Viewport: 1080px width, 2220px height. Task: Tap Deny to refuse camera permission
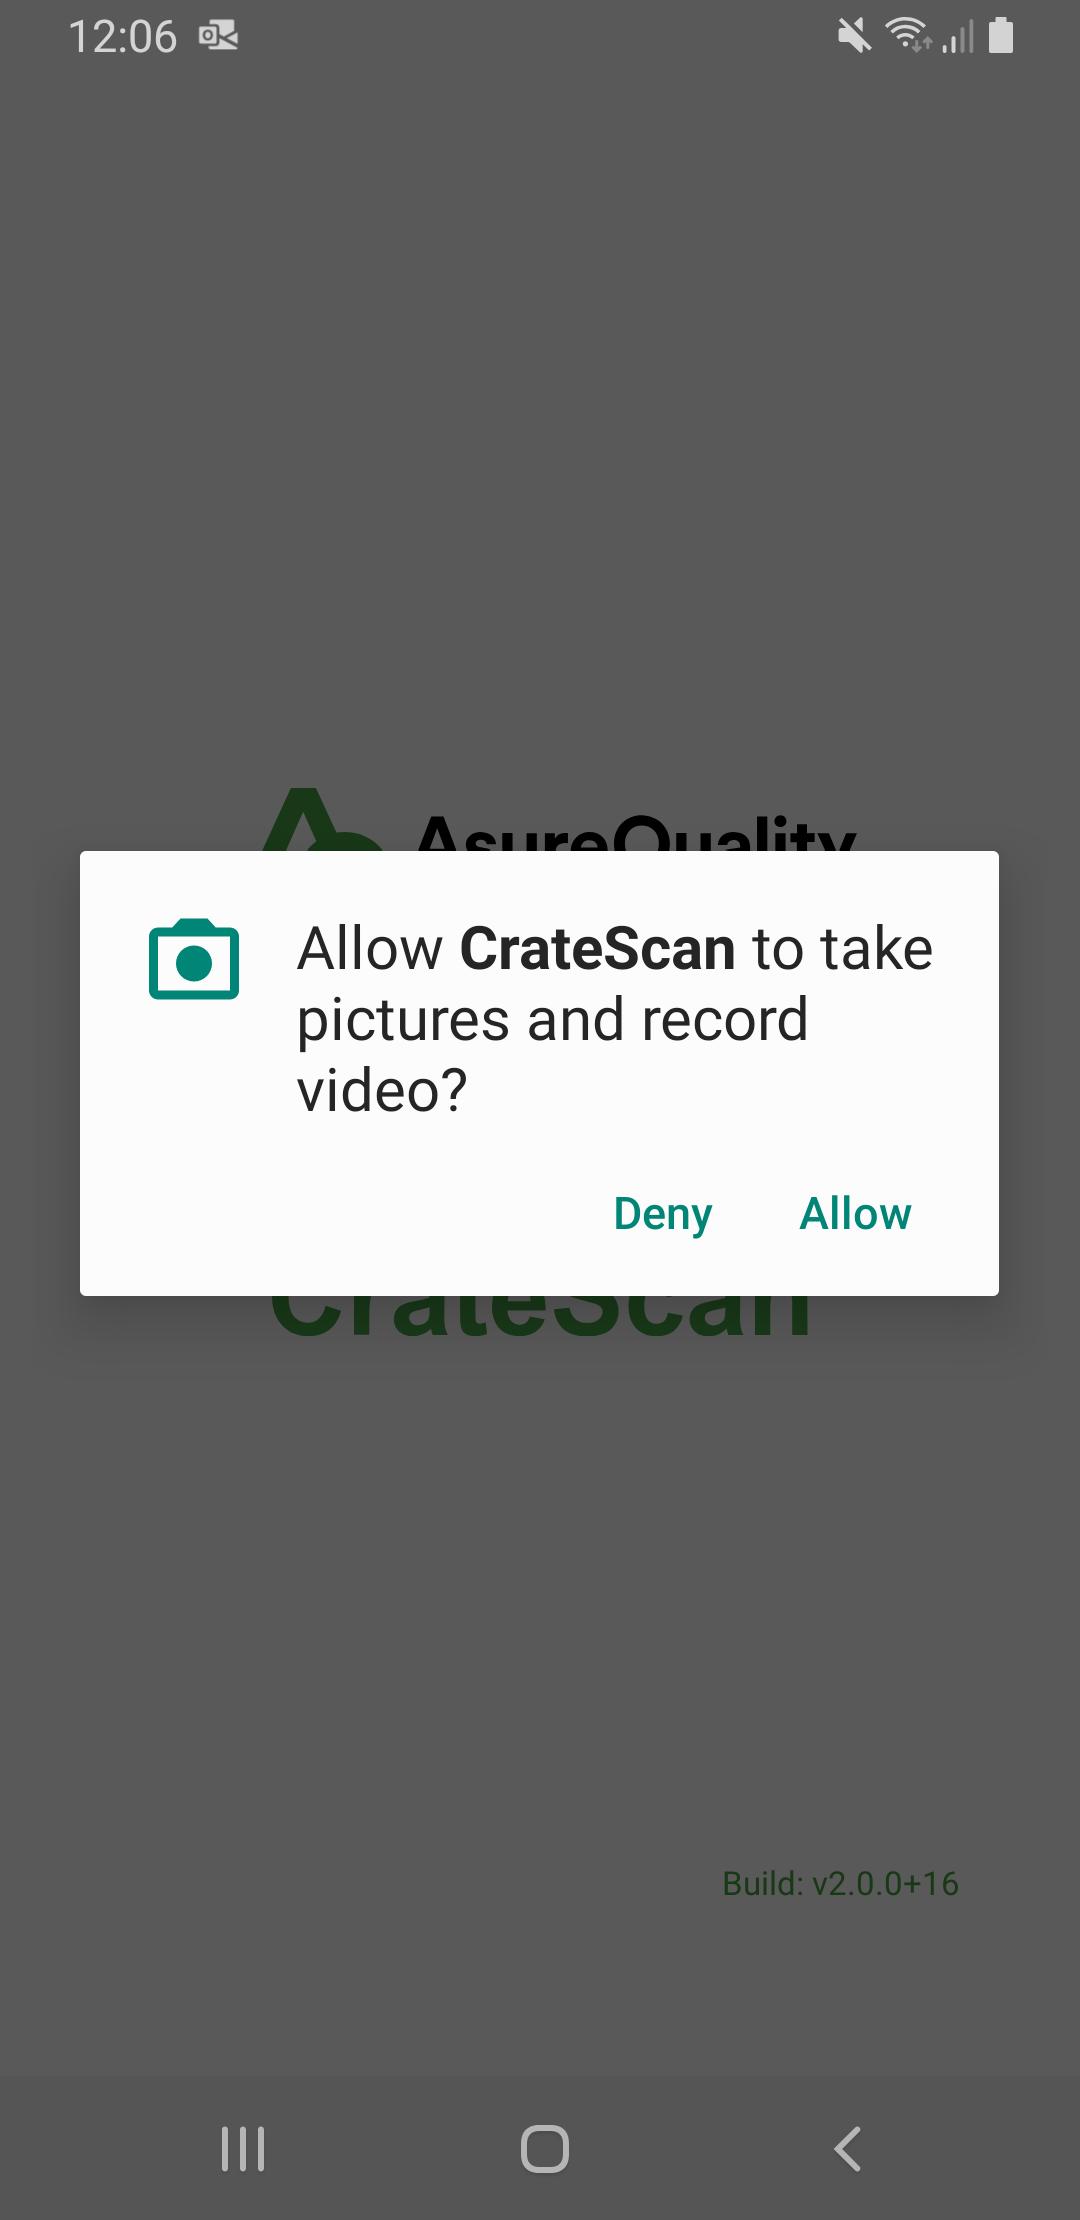tap(662, 1214)
